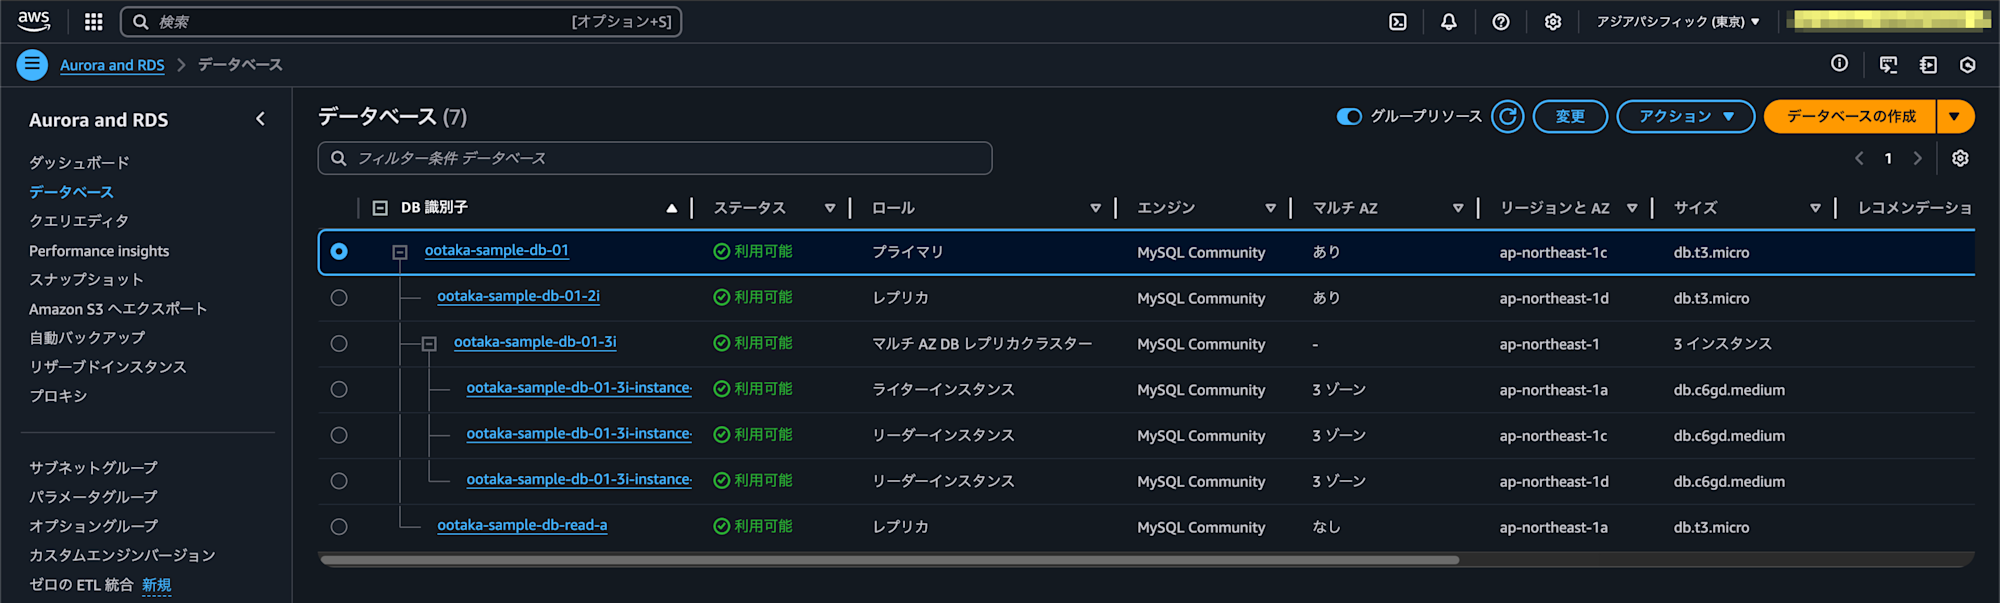Open the ootaka-sample-db-read-a replica link
Screen dimensions: 2000x603
(522, 525)
